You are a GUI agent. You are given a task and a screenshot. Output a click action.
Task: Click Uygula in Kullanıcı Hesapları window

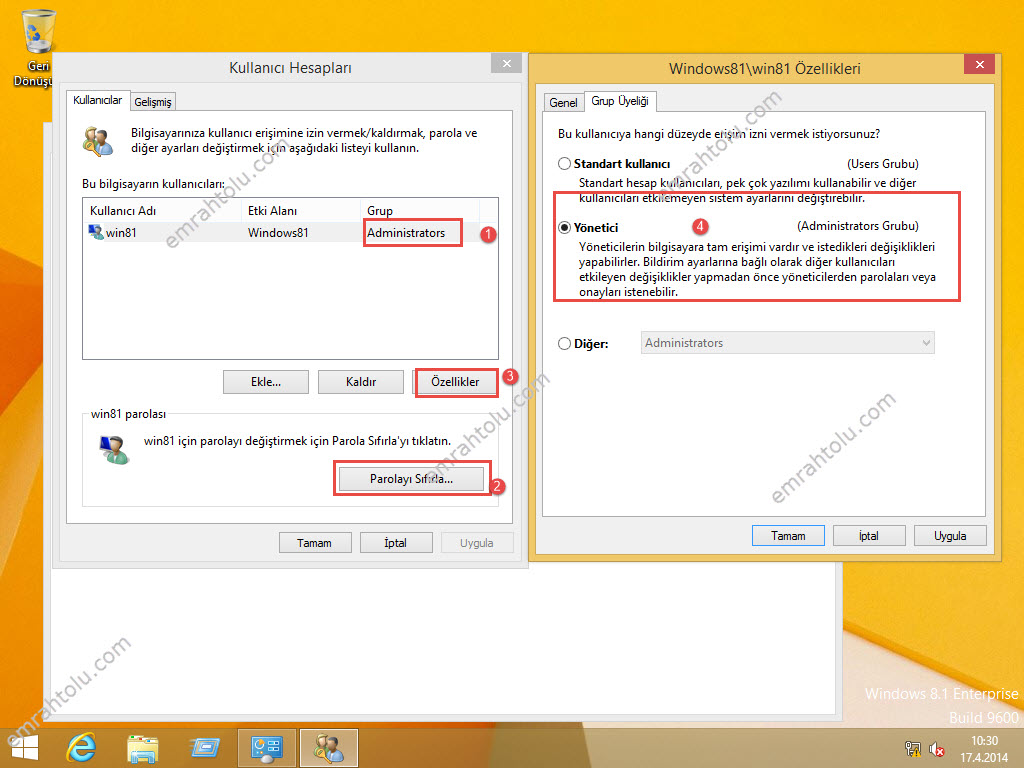pyautogui.click(x=477, y=543)
